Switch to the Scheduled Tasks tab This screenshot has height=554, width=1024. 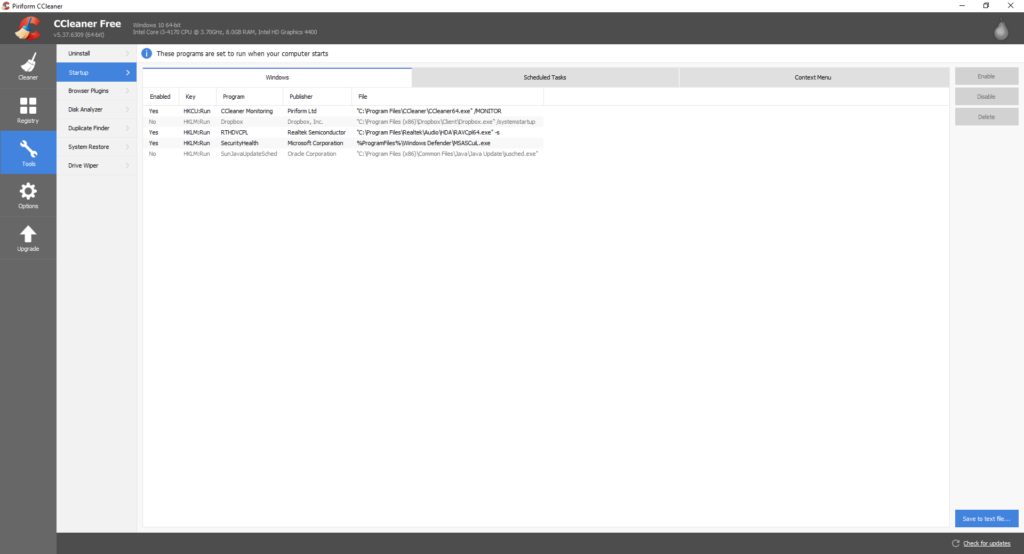coord(545,77)
